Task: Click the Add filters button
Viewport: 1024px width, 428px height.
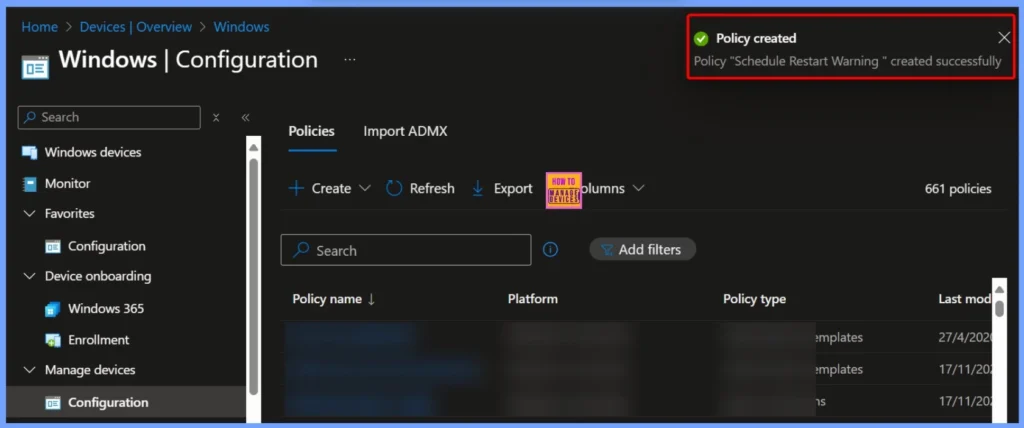Action: coord(642,249)
